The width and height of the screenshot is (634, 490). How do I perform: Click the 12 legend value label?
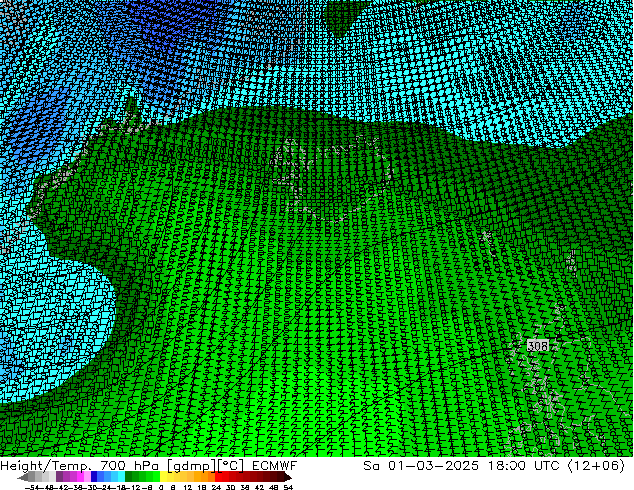[188, 488]
